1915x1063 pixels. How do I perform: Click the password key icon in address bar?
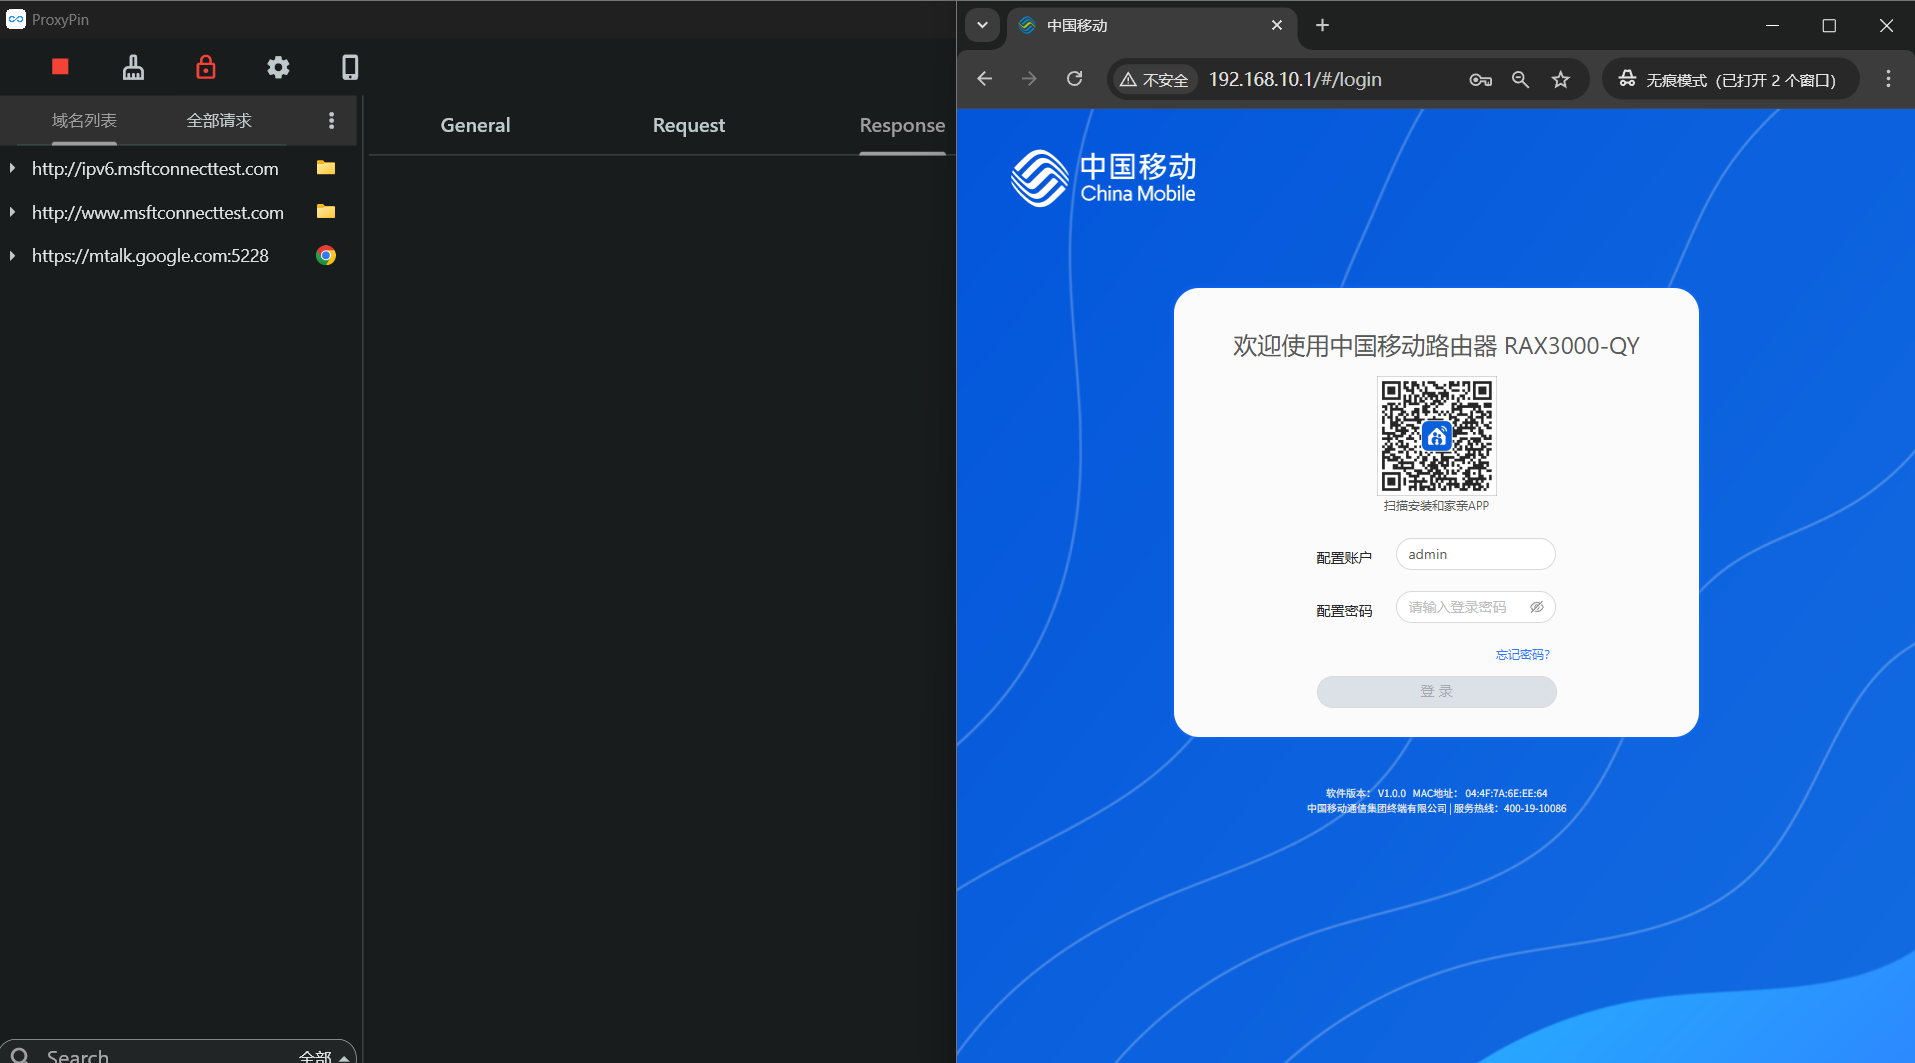click(x=1480, y=80)
